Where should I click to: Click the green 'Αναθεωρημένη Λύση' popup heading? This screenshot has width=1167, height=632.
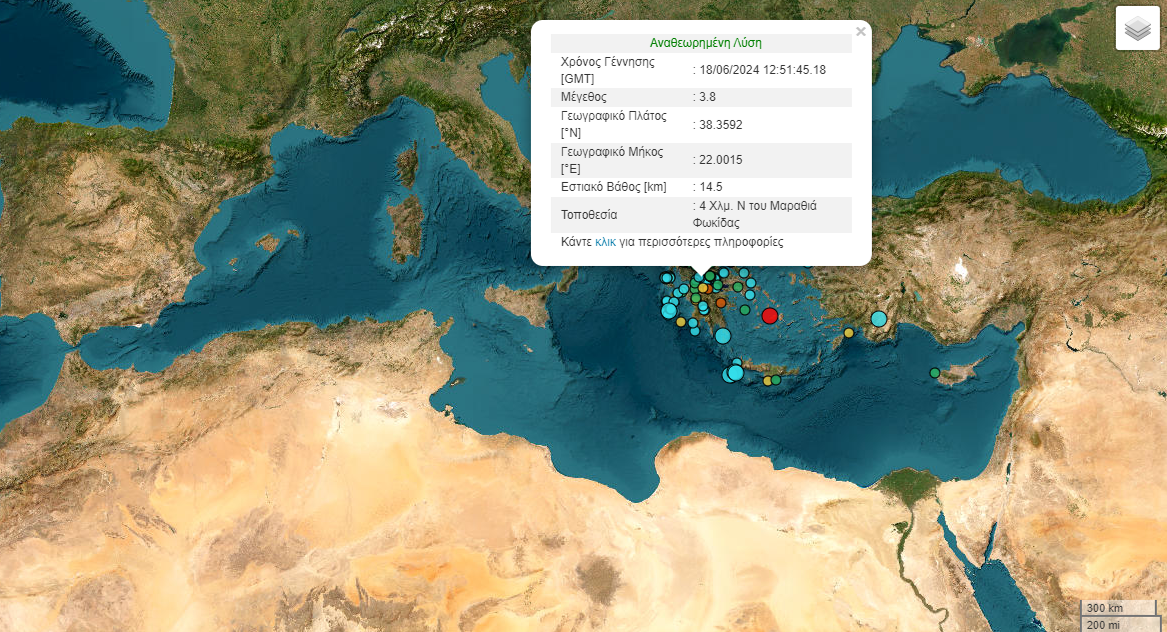point(705,43)
